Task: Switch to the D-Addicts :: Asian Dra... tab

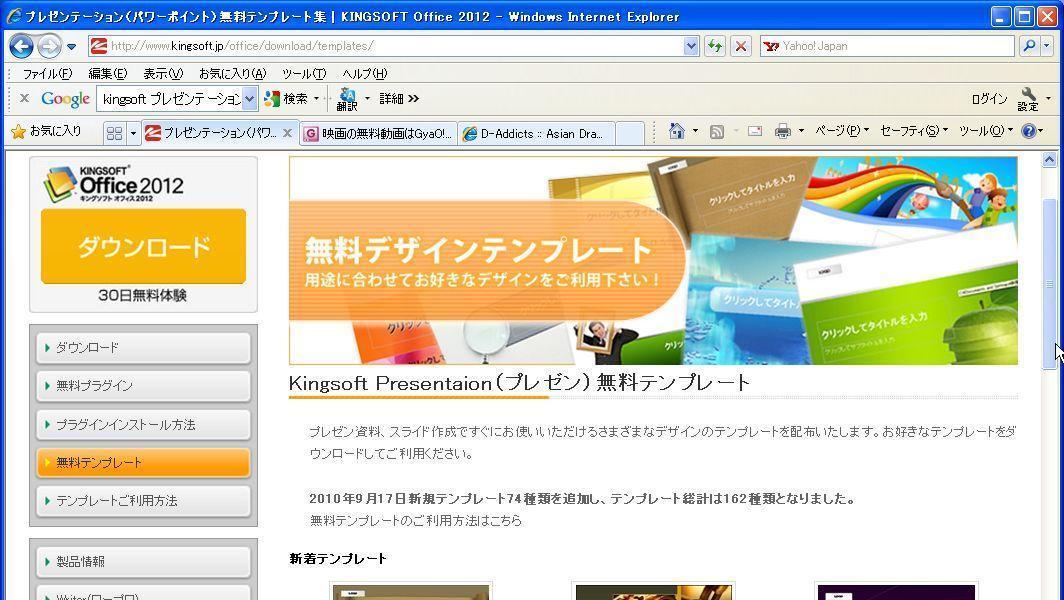Action: coord(537,134)
